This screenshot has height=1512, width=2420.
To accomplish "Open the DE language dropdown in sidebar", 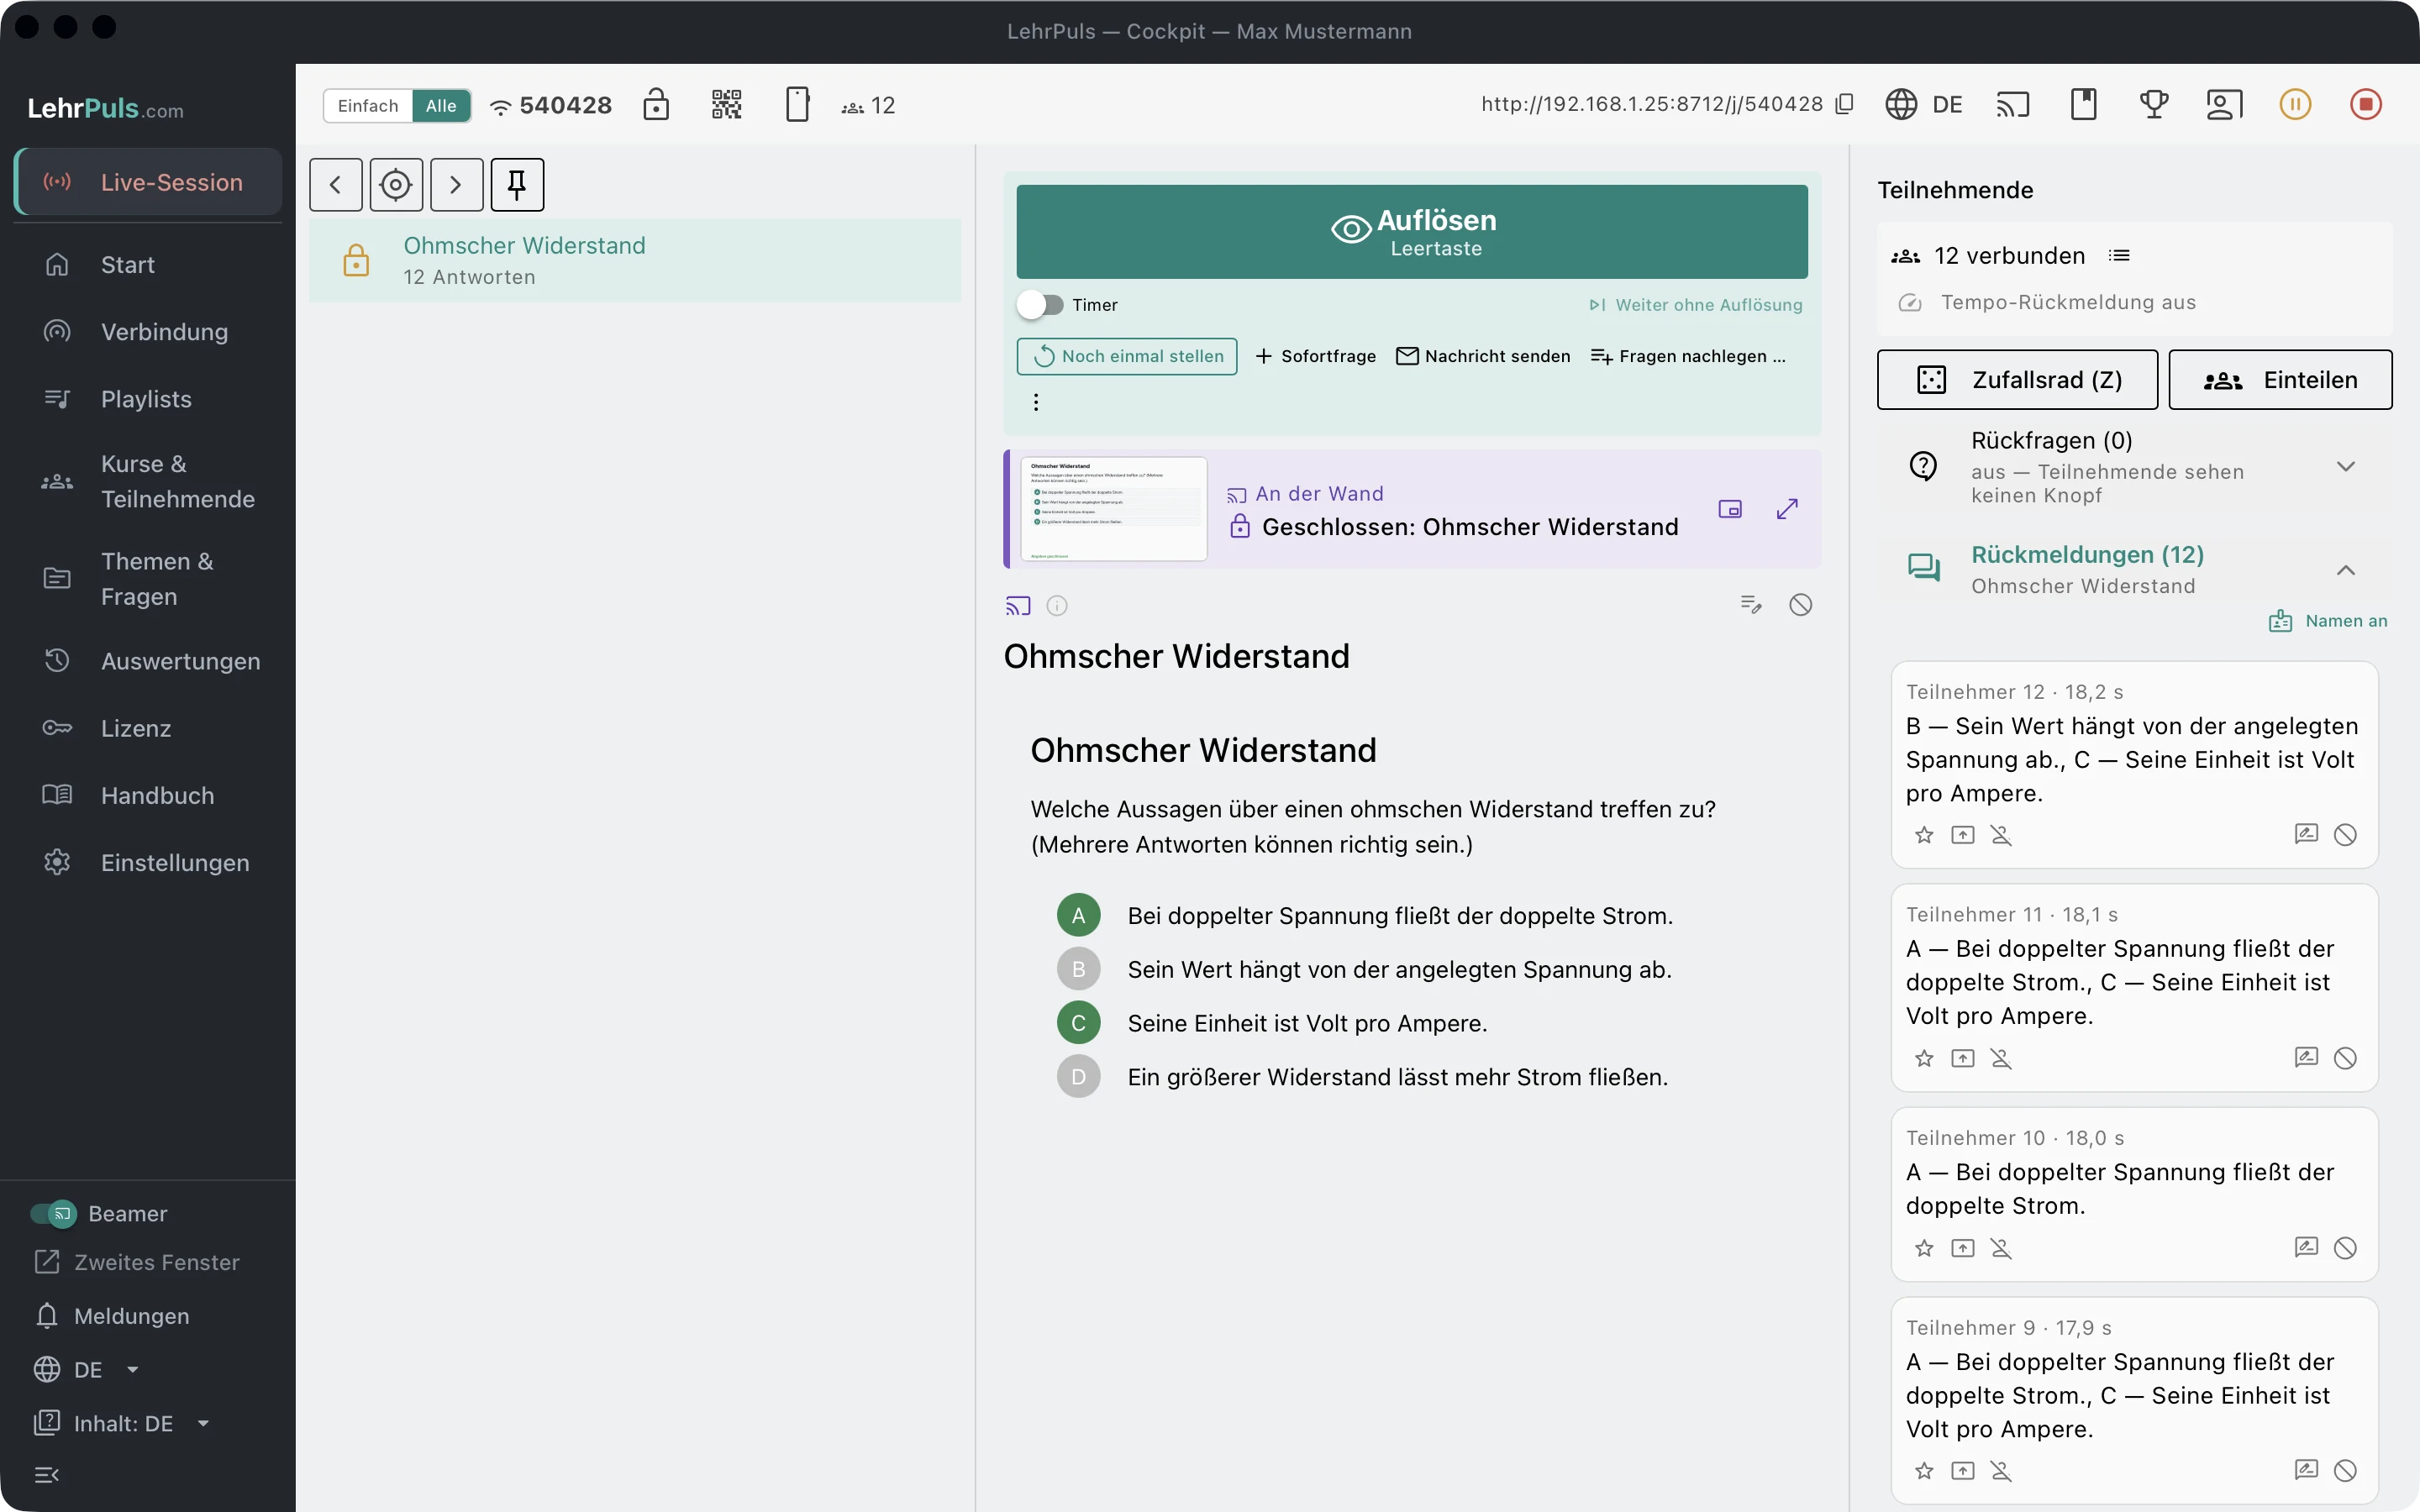I will (88, 1370).
